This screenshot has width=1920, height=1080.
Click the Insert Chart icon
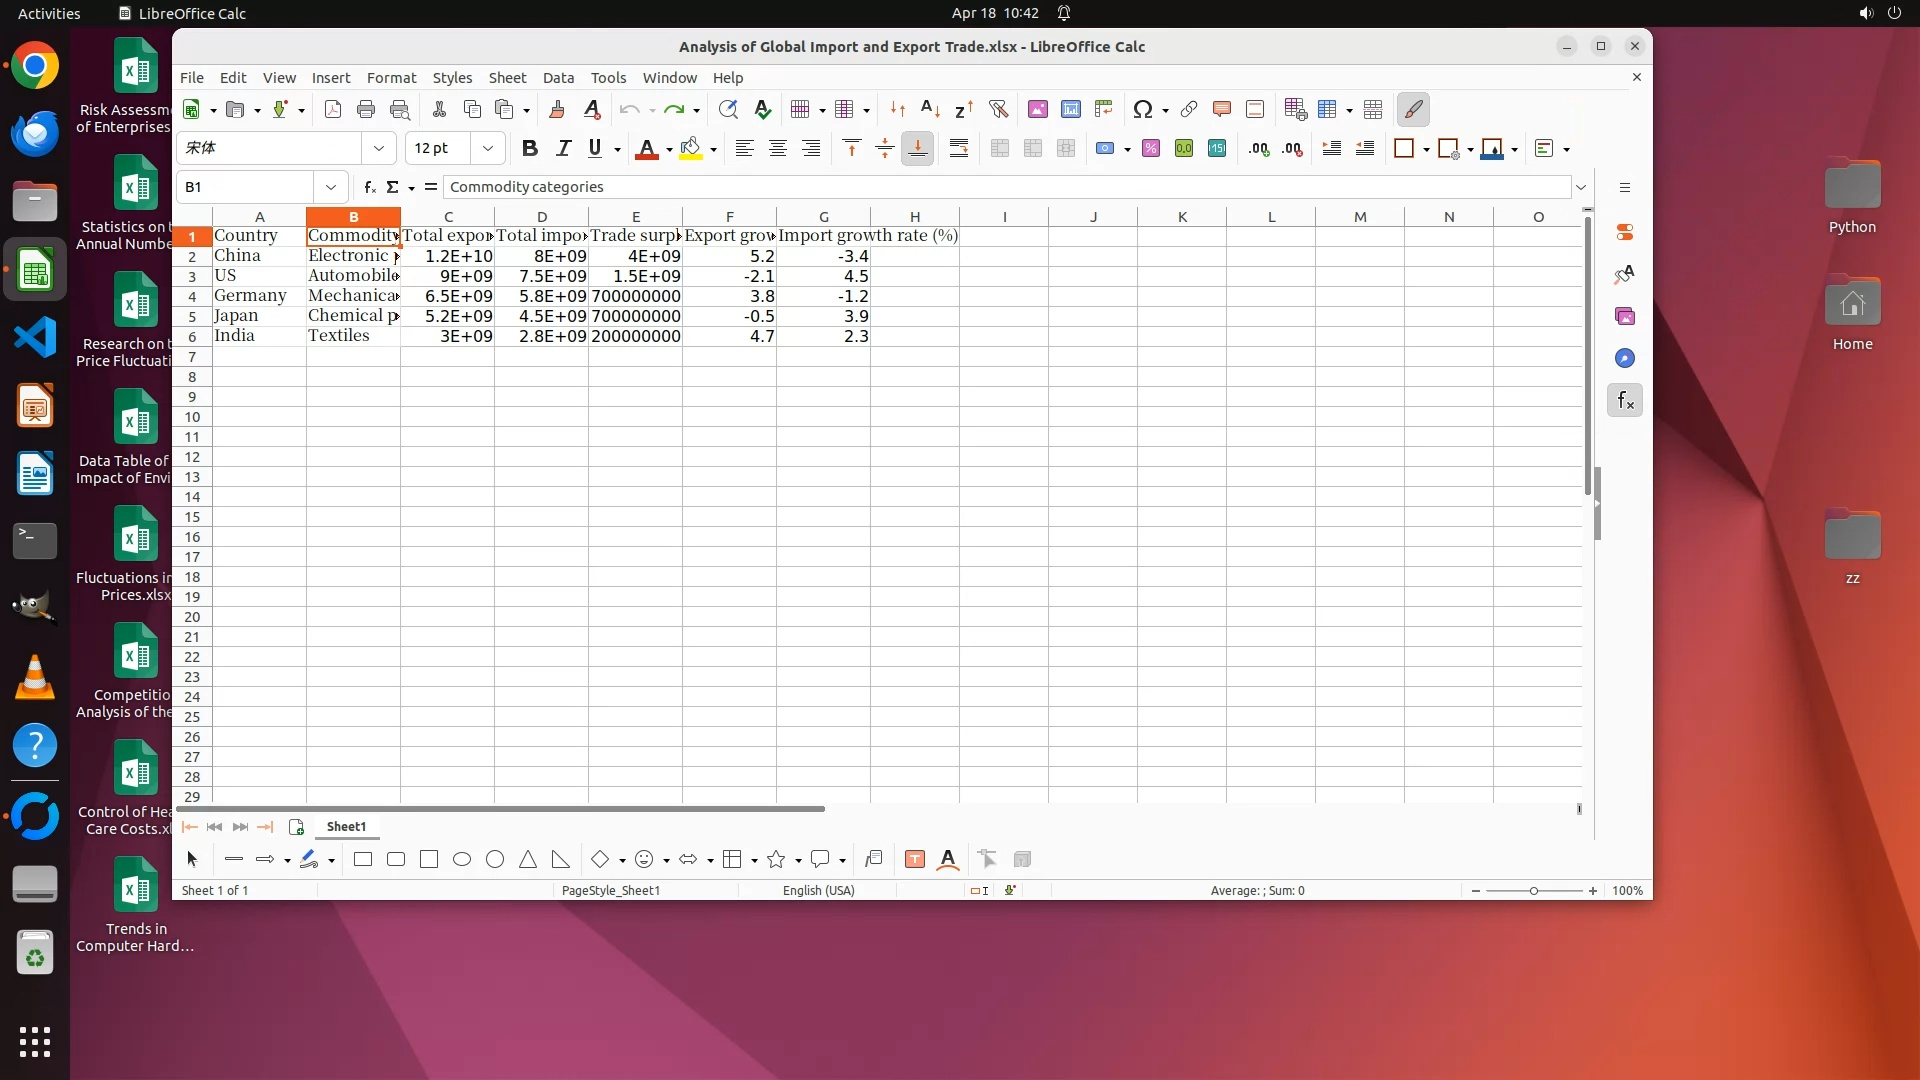(1071, 109)
